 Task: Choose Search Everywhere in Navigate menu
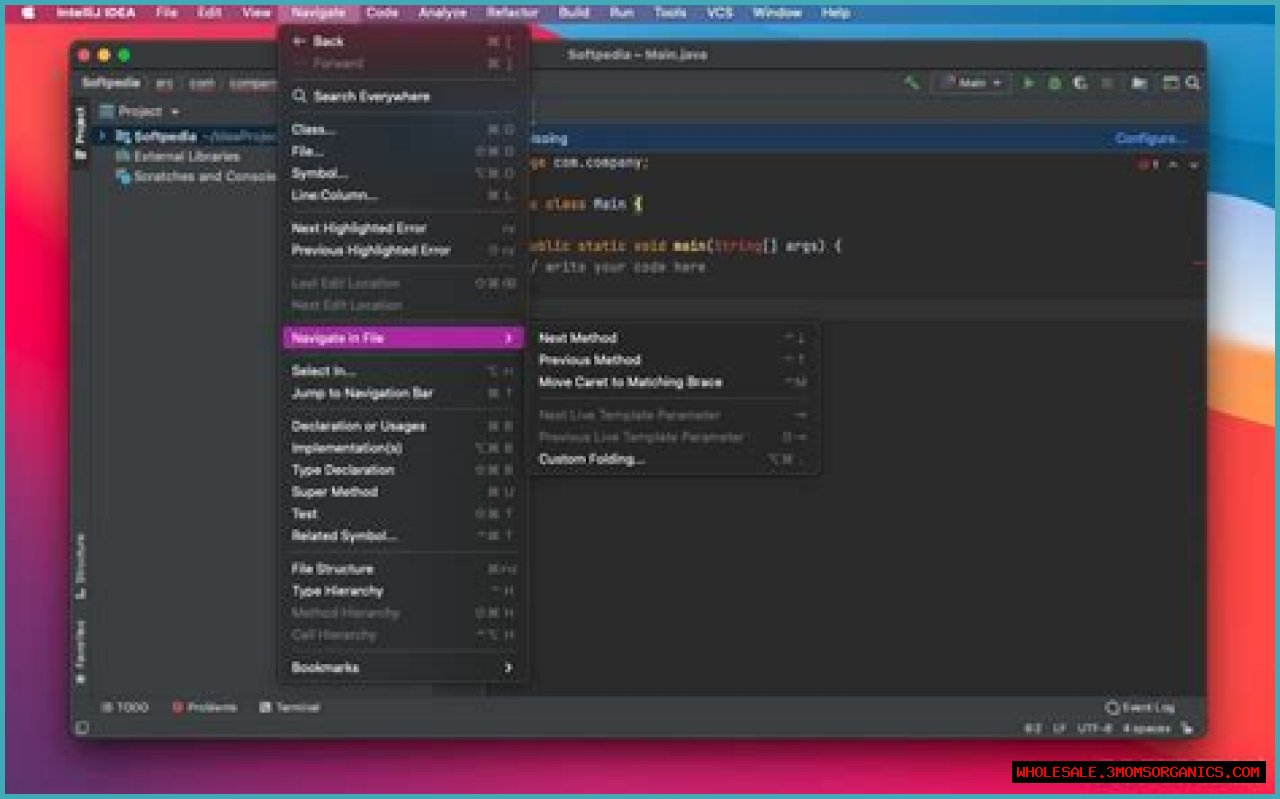(403, 96)
